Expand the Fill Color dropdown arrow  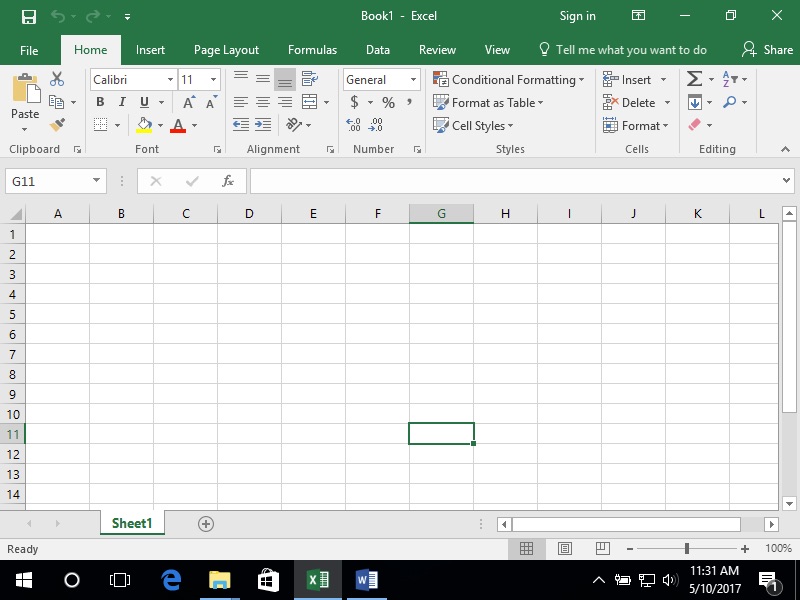pyautogui.click(x=160, y=125)
